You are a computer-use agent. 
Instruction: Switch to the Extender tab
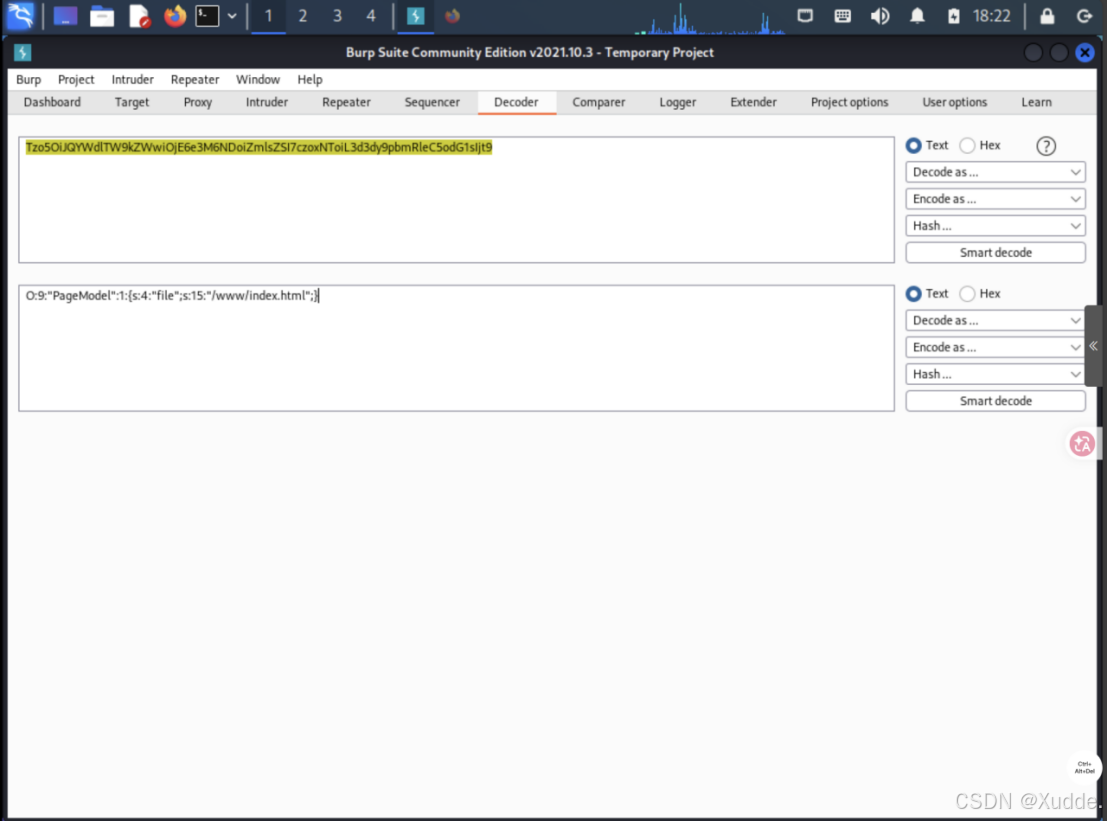point(753,102)
